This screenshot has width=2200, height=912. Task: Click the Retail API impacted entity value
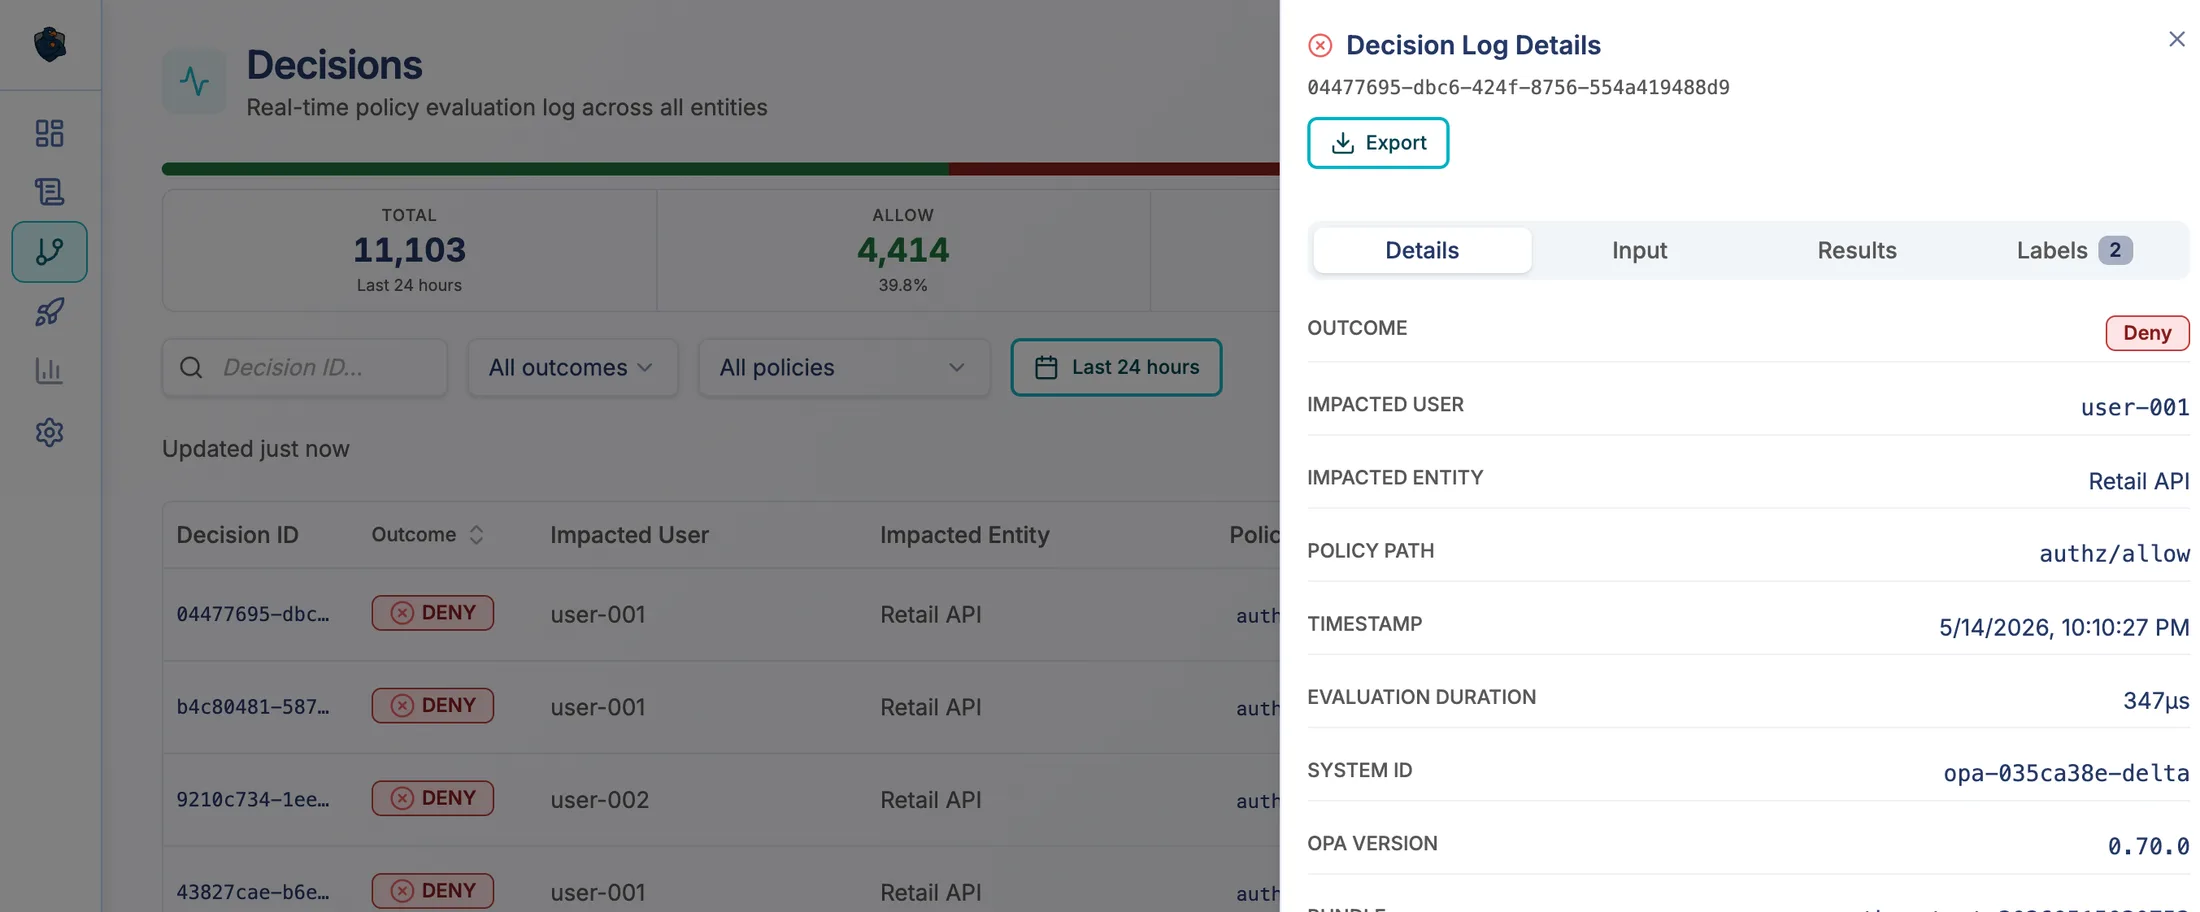pyautogui.click(x=2138, y=481)
